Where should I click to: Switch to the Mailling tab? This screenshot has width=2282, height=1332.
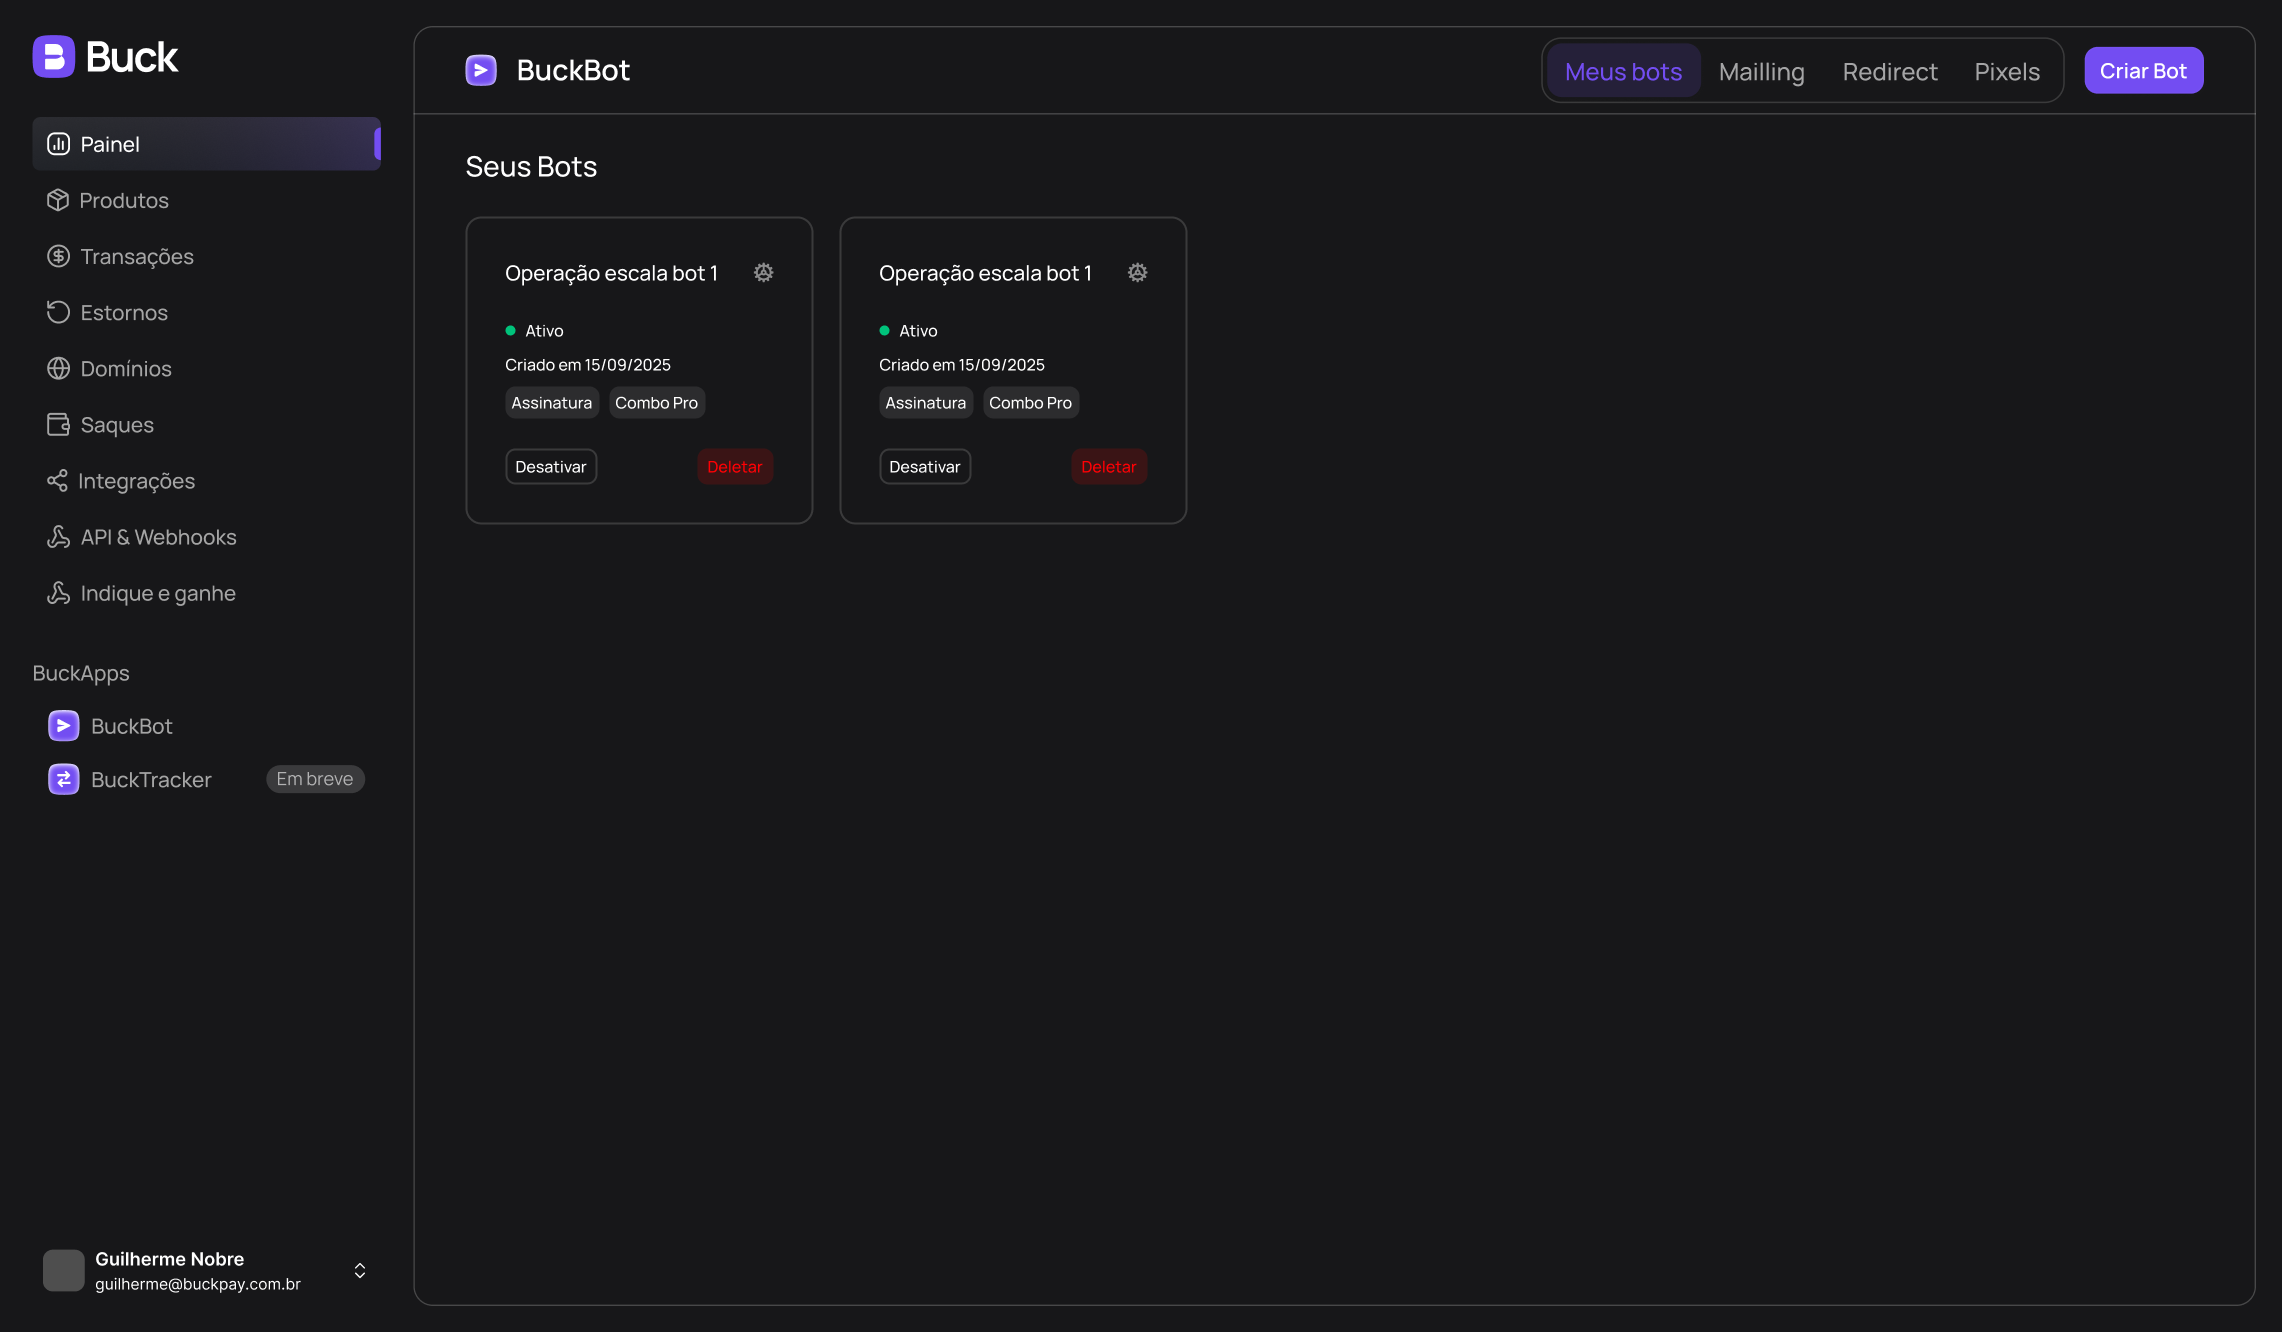coord(1761,72)
